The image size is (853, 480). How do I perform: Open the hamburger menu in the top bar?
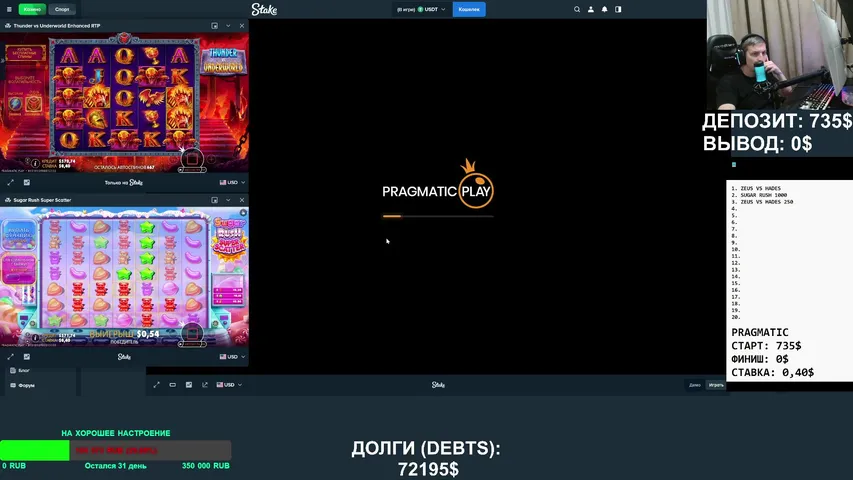[9, 9]
